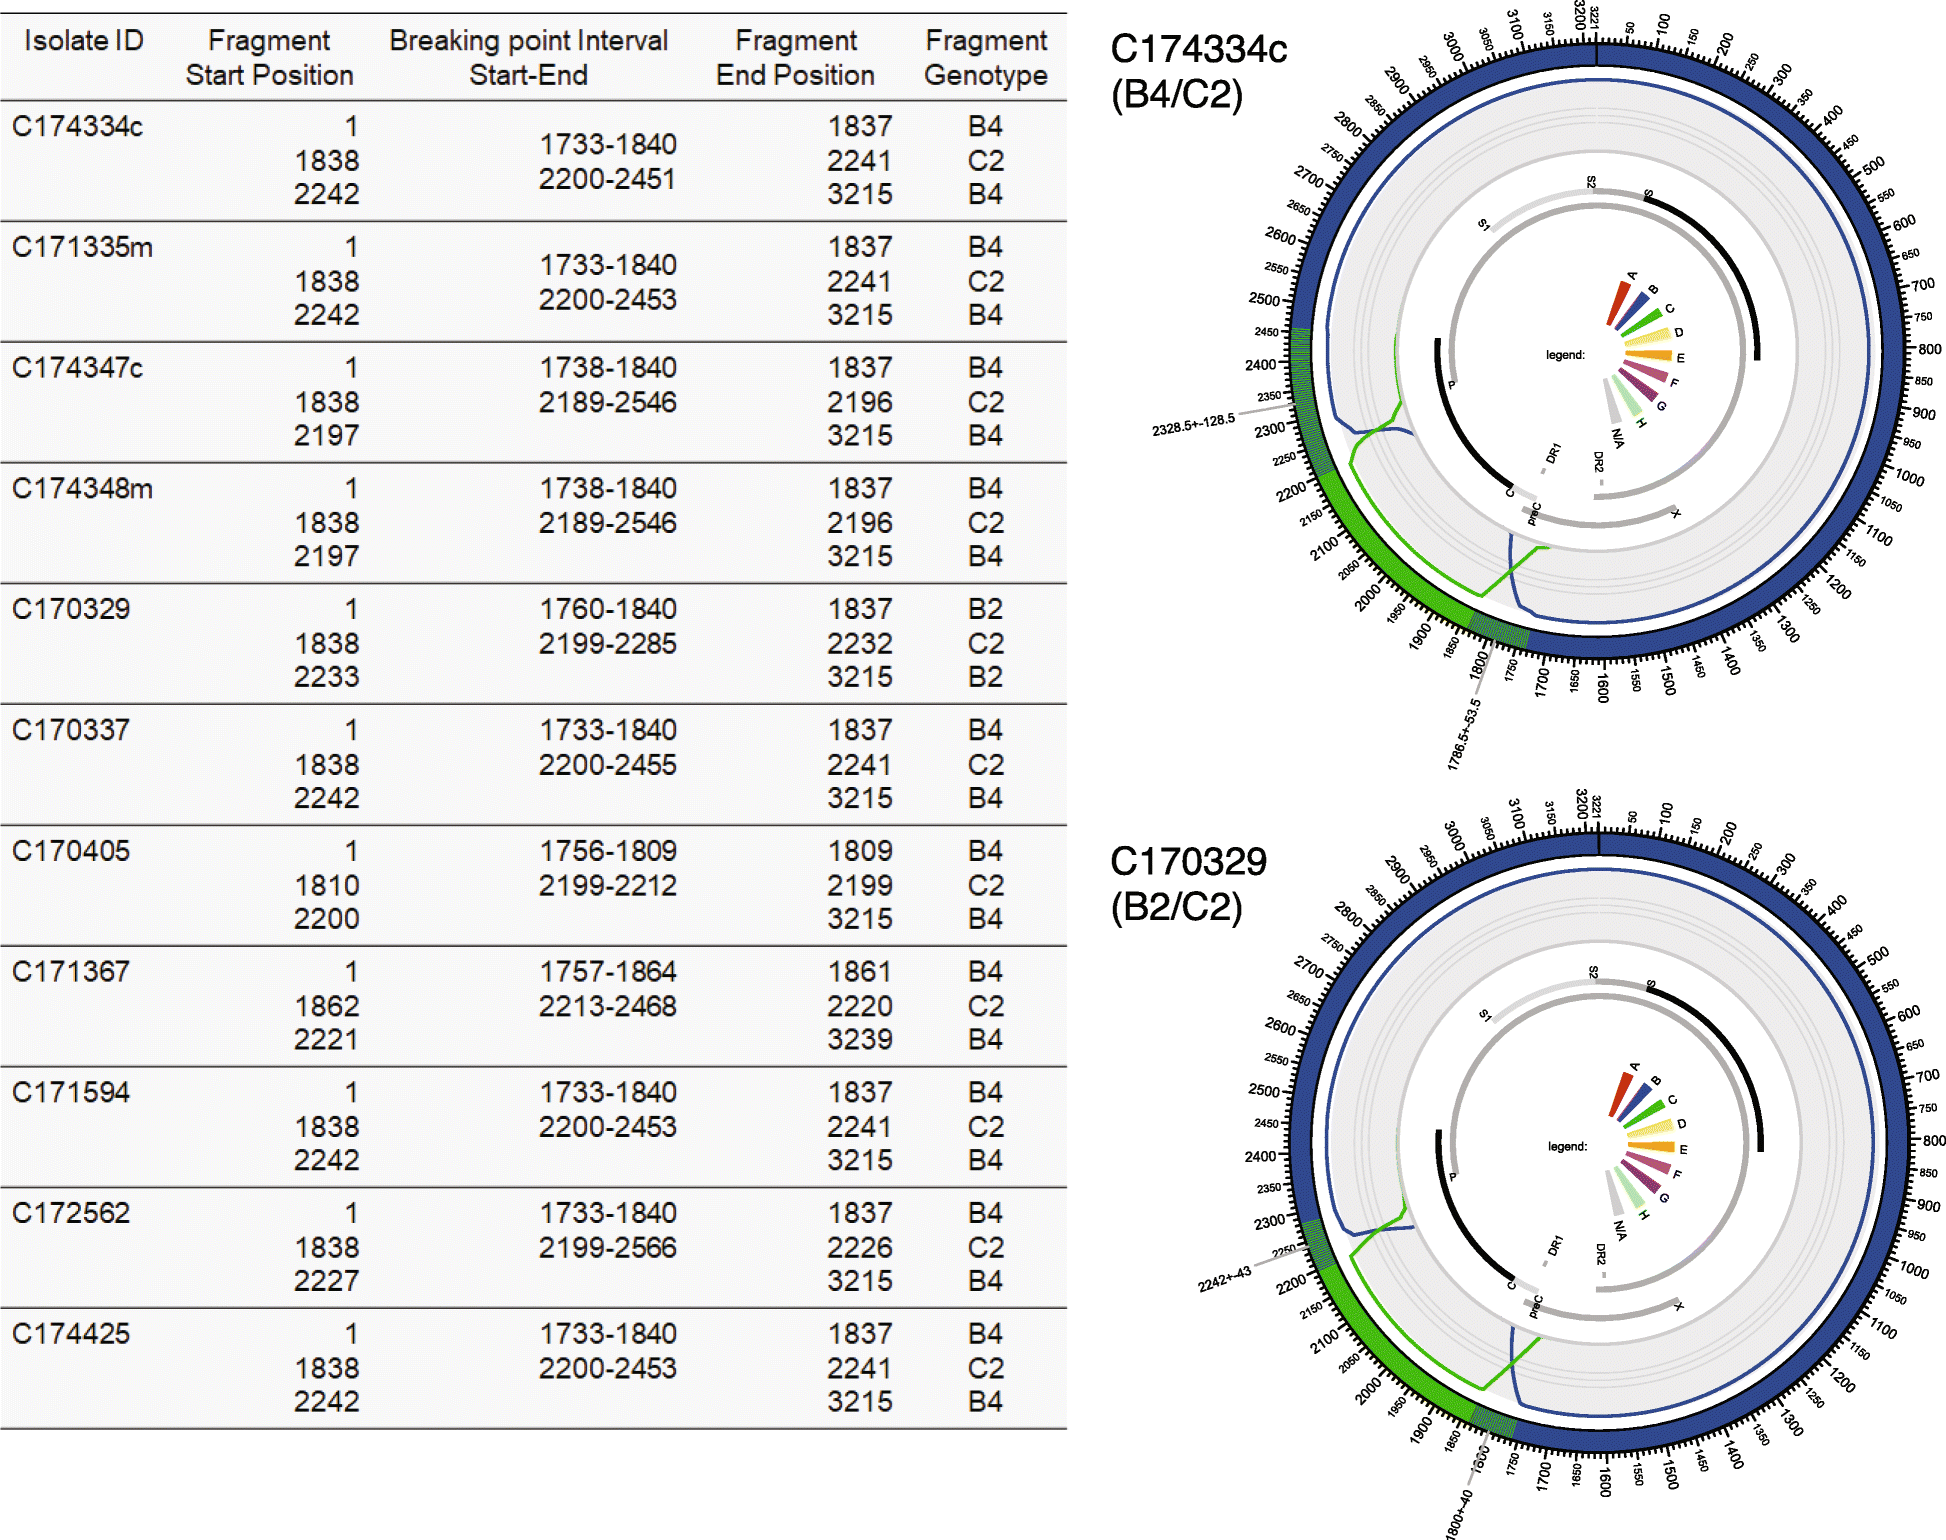Select the end position value 2220
Screen dimensions: 1946x1540
pyautogui.click(x=860, y=1006)
